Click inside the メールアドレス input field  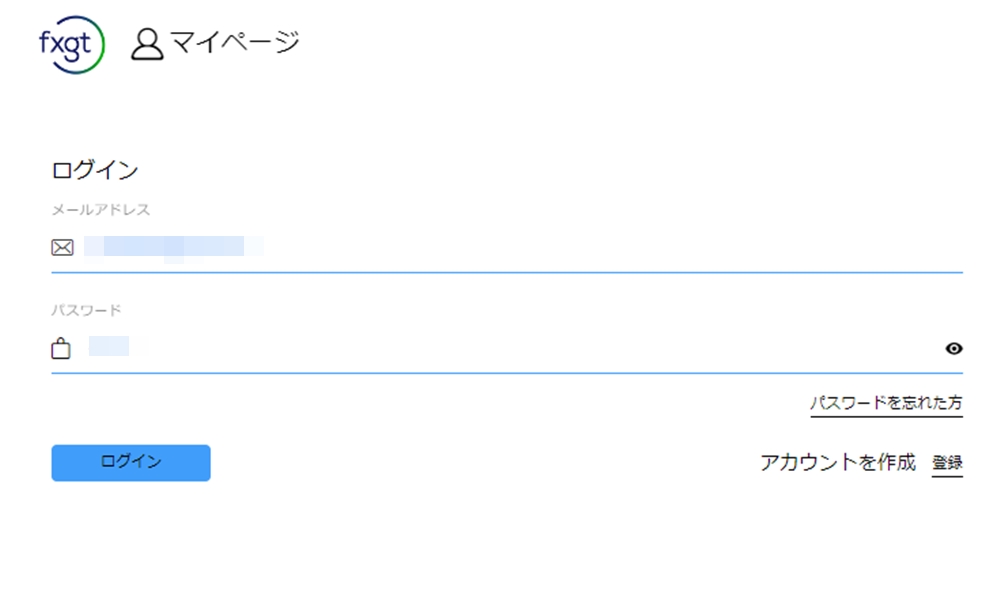pos(400,247)
